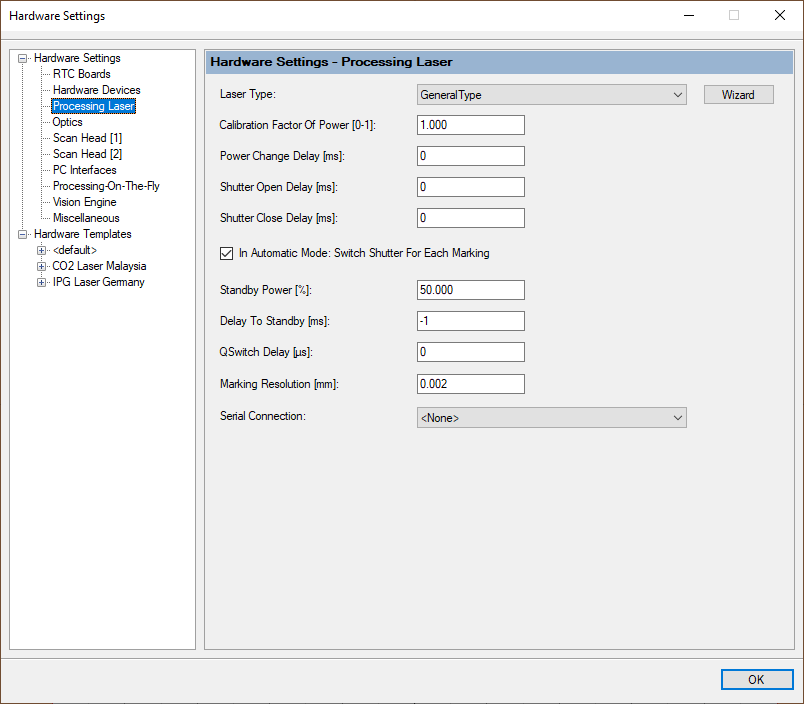Select Processing Laser in the tree
Screen dimensions: 804x704
click(94, 106)
